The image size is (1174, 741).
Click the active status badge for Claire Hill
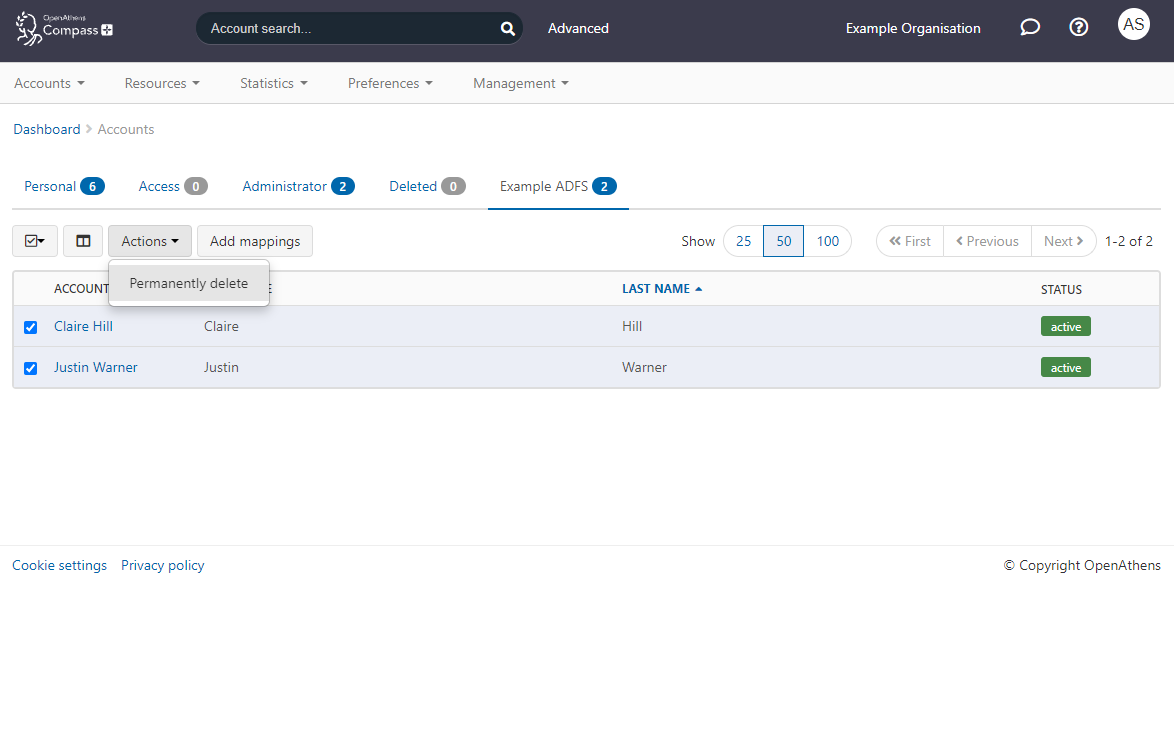[1065, 326]
